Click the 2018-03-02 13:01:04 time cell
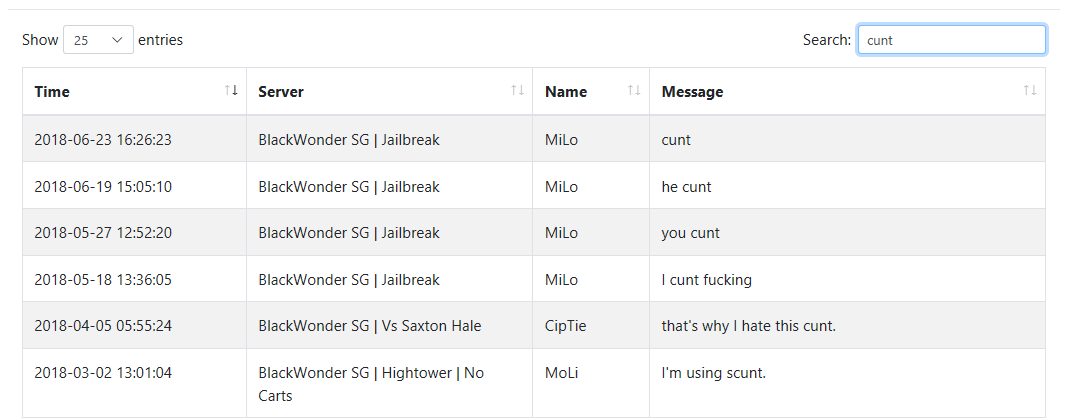Viewport: 1077px width, 418px height. pos(135,384)
